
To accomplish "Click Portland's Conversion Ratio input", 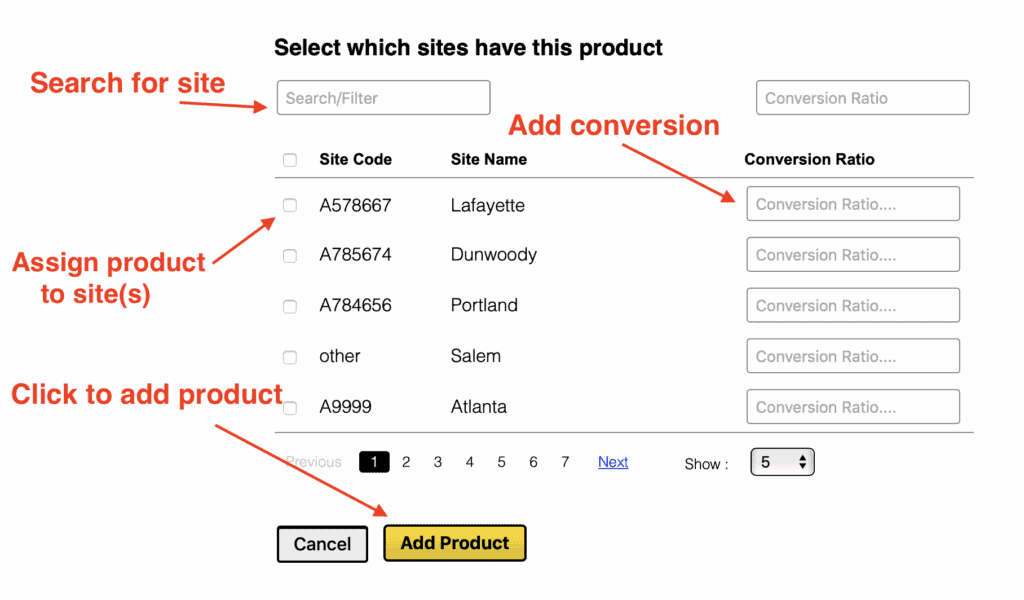I will 853,306.
